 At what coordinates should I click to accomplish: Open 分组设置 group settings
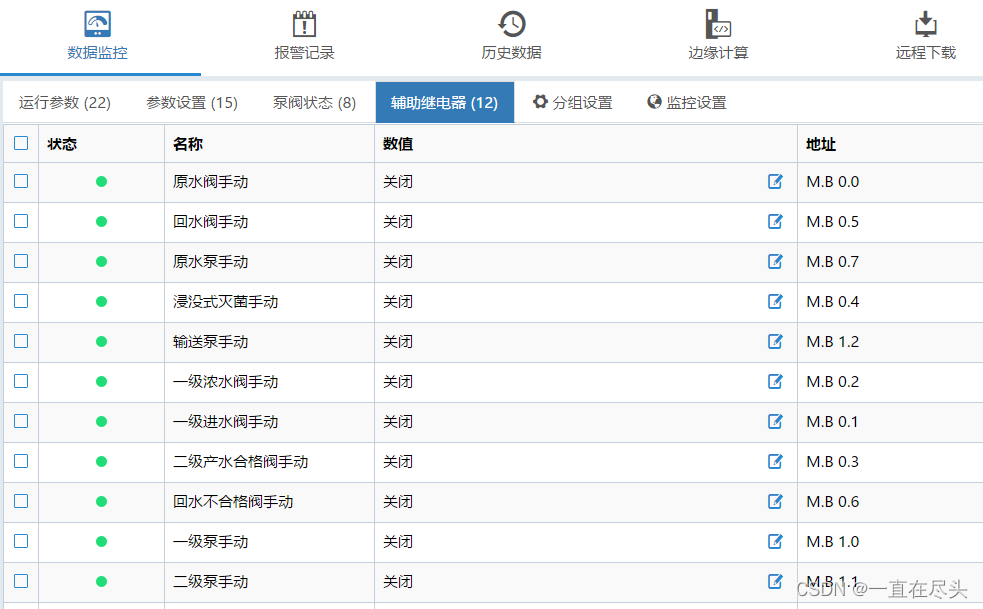[x=572, y=102]
